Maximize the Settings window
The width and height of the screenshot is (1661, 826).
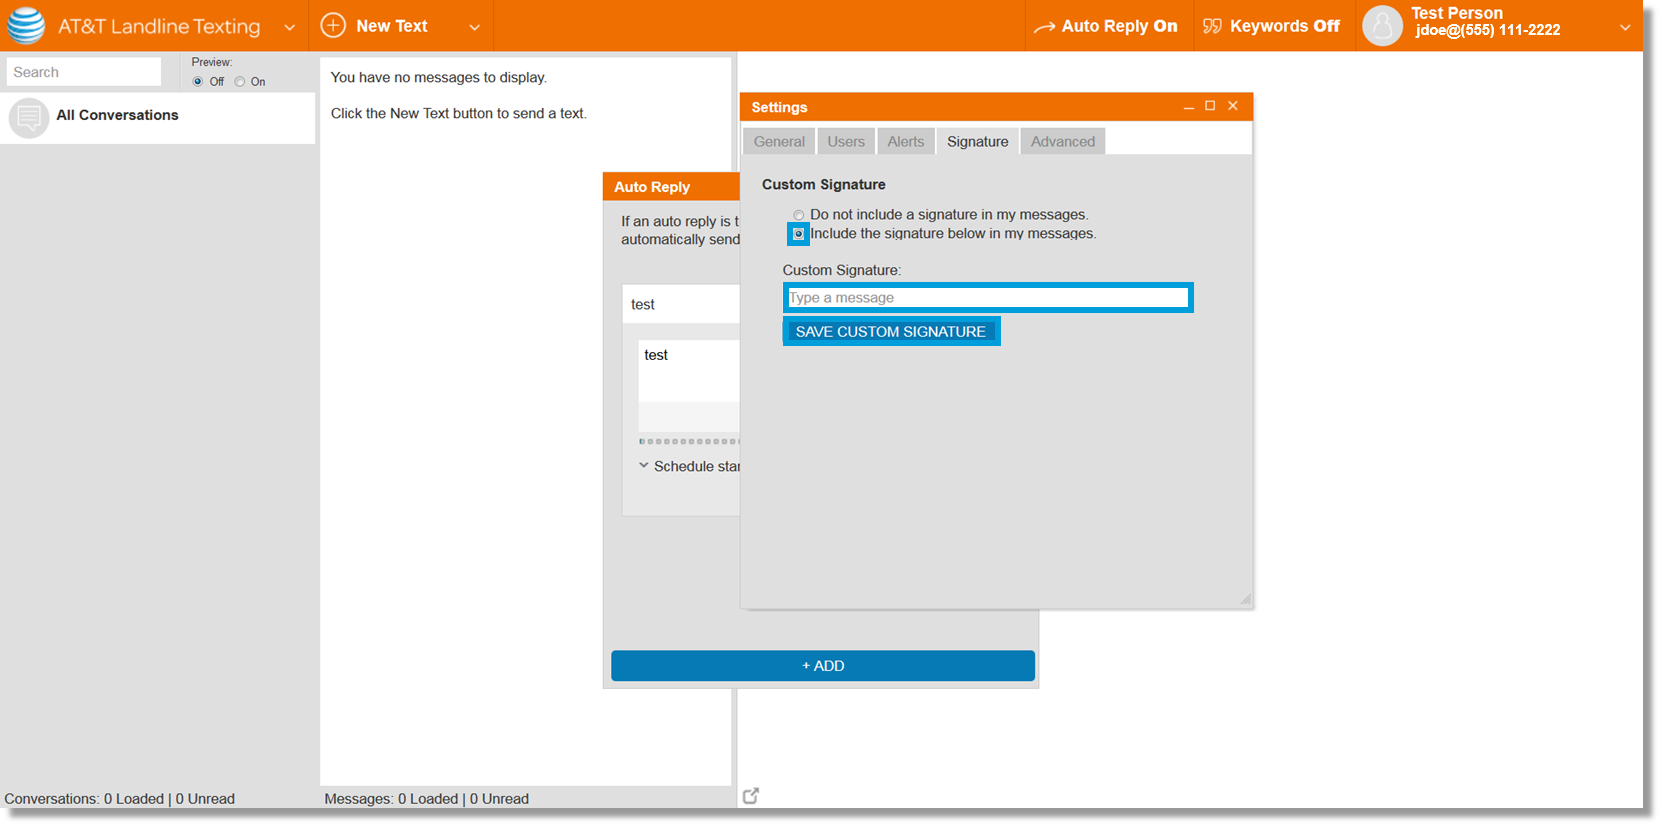(1210, 105)
